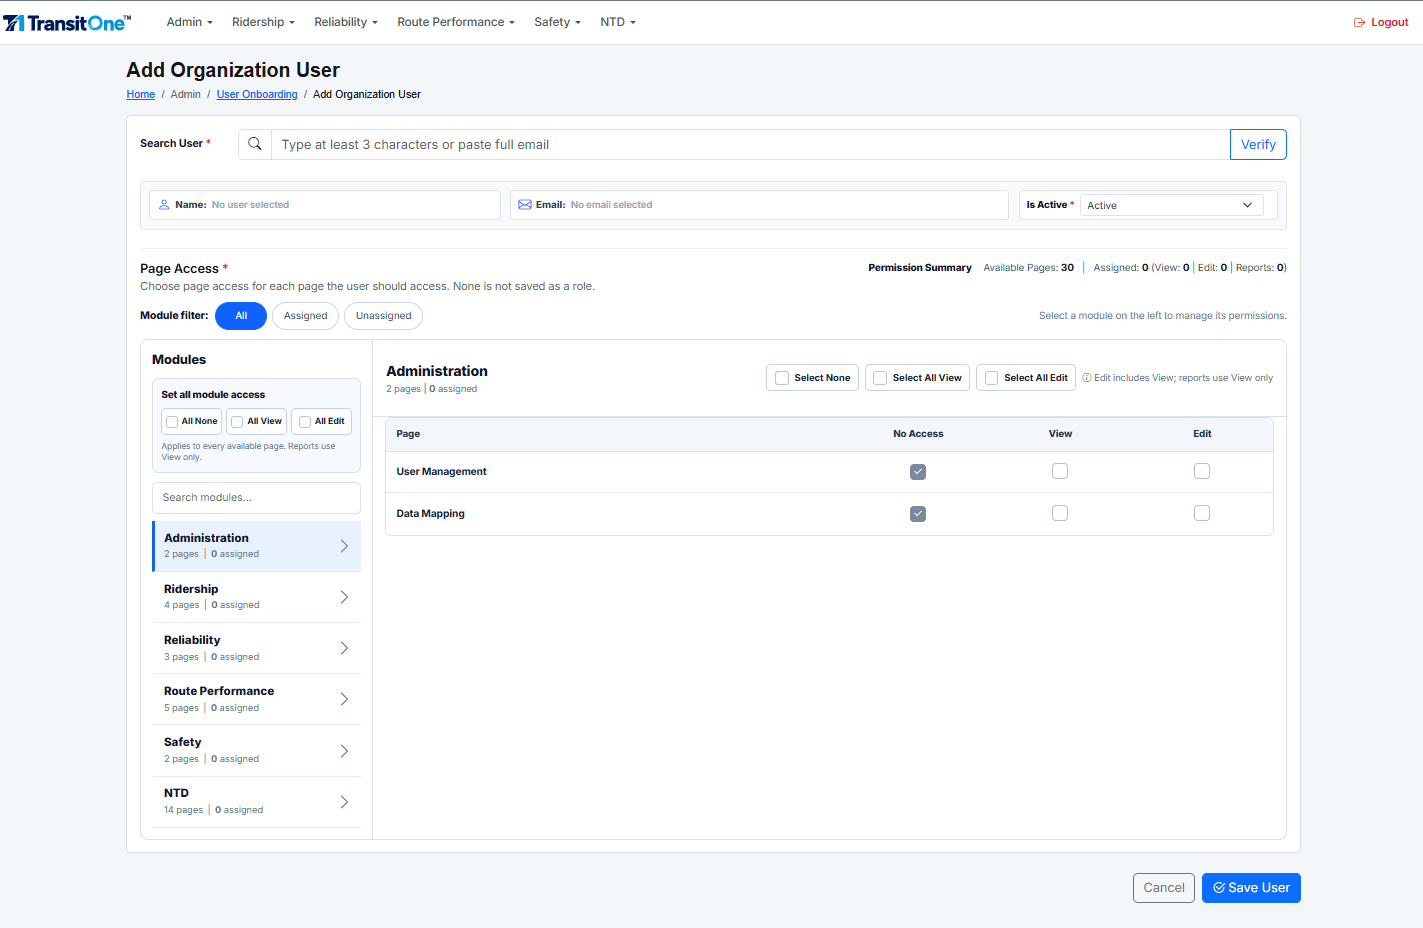
Task: Open the Route Performance navbar menu
Action: tap(456, 22)
